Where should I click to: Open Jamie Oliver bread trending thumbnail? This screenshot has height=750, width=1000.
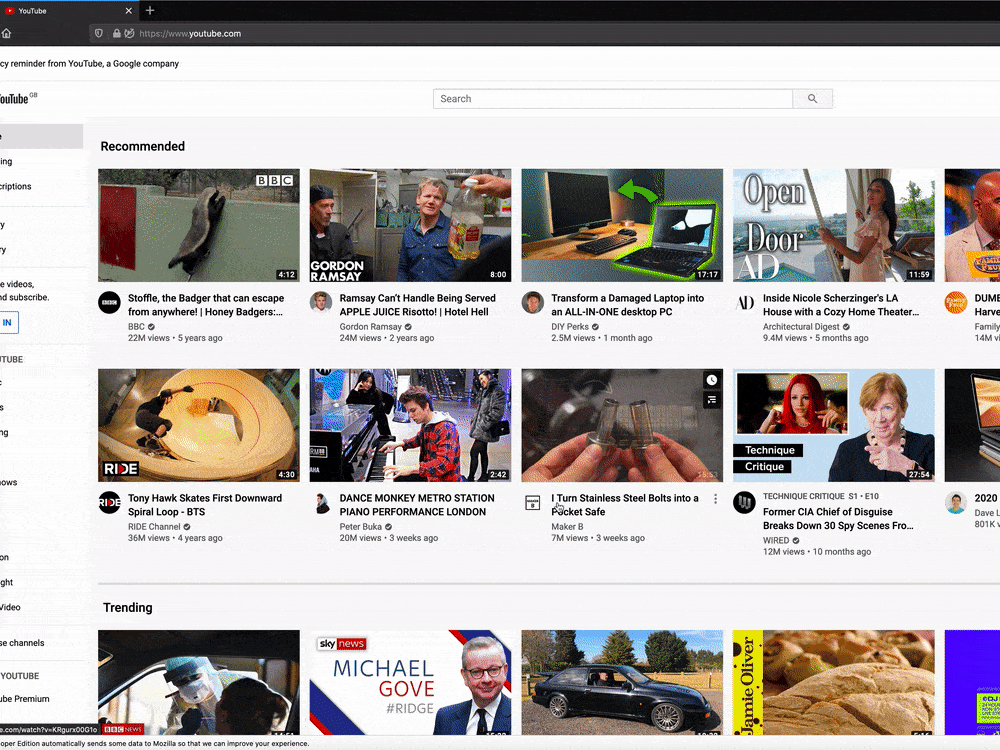[834, 682]
